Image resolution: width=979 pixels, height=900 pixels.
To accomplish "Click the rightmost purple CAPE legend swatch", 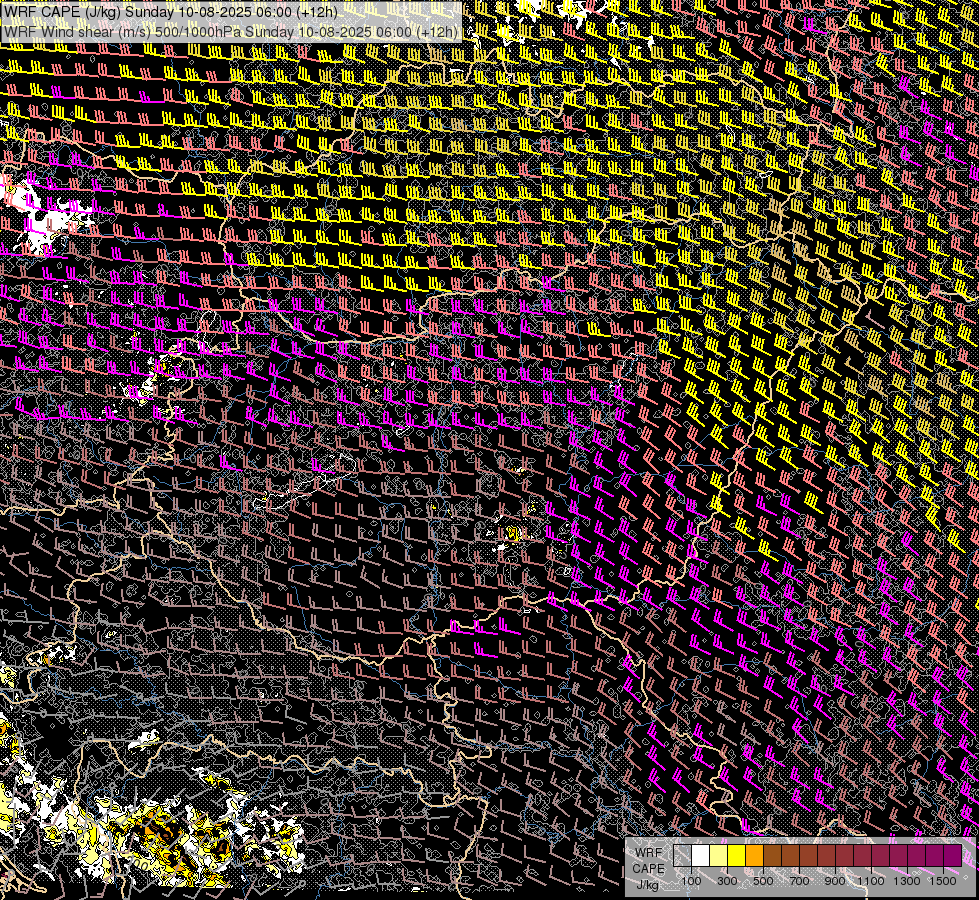I will (953, 855).
